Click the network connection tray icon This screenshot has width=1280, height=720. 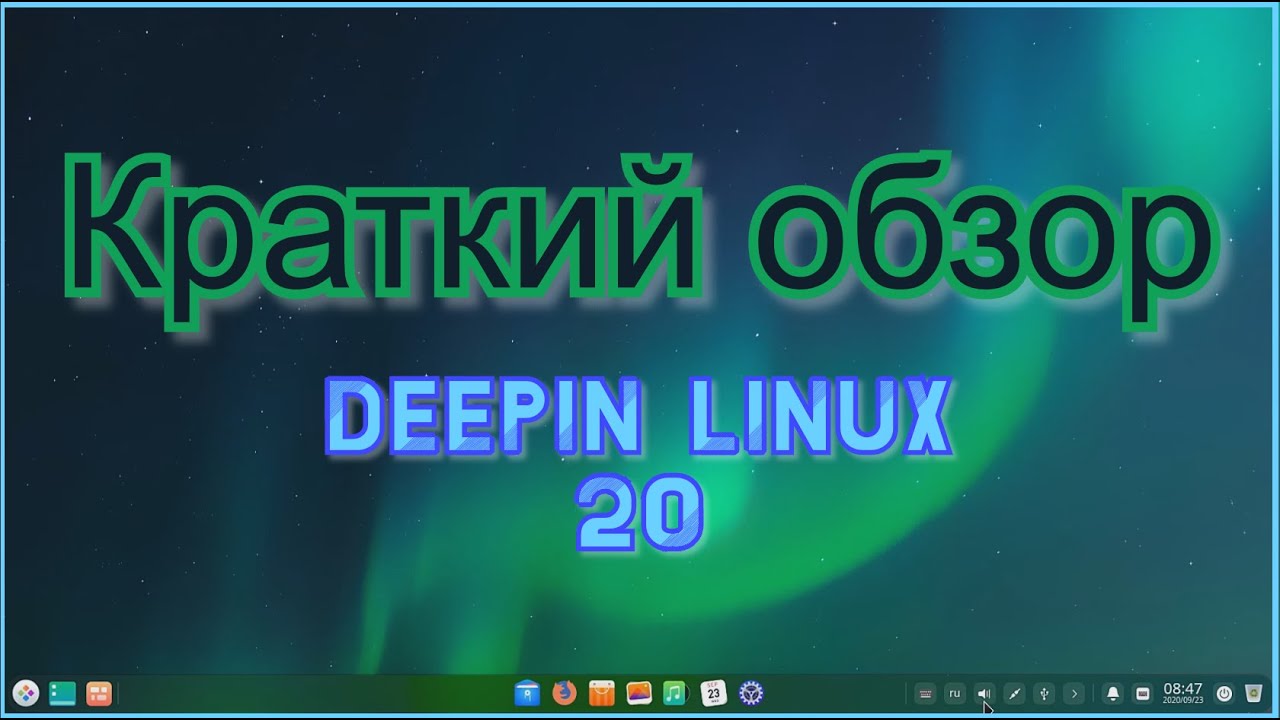[x=1014, y=693]
